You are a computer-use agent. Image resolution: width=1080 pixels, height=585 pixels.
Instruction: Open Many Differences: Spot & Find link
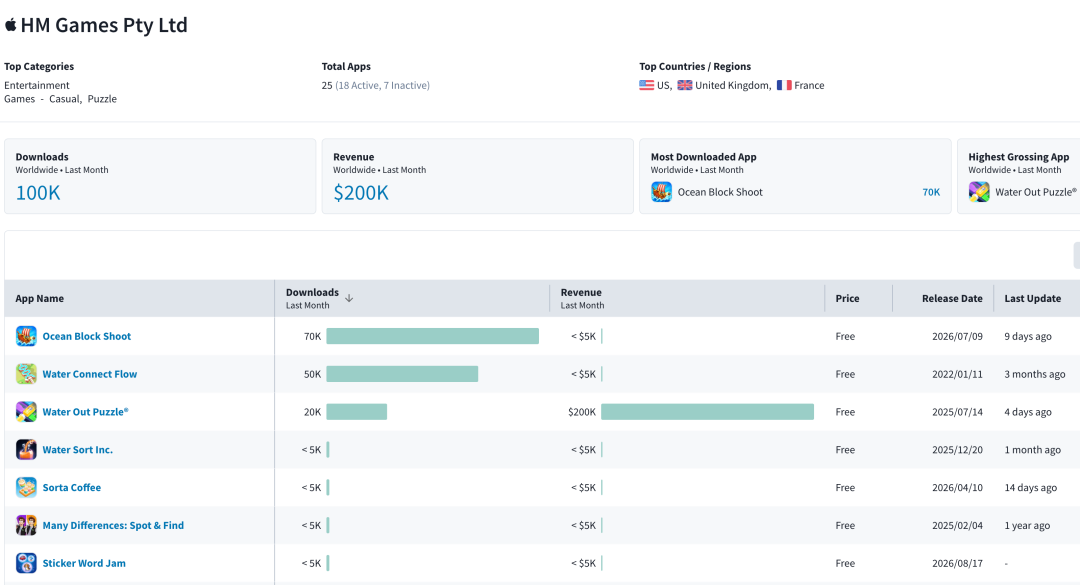(113, 526)
